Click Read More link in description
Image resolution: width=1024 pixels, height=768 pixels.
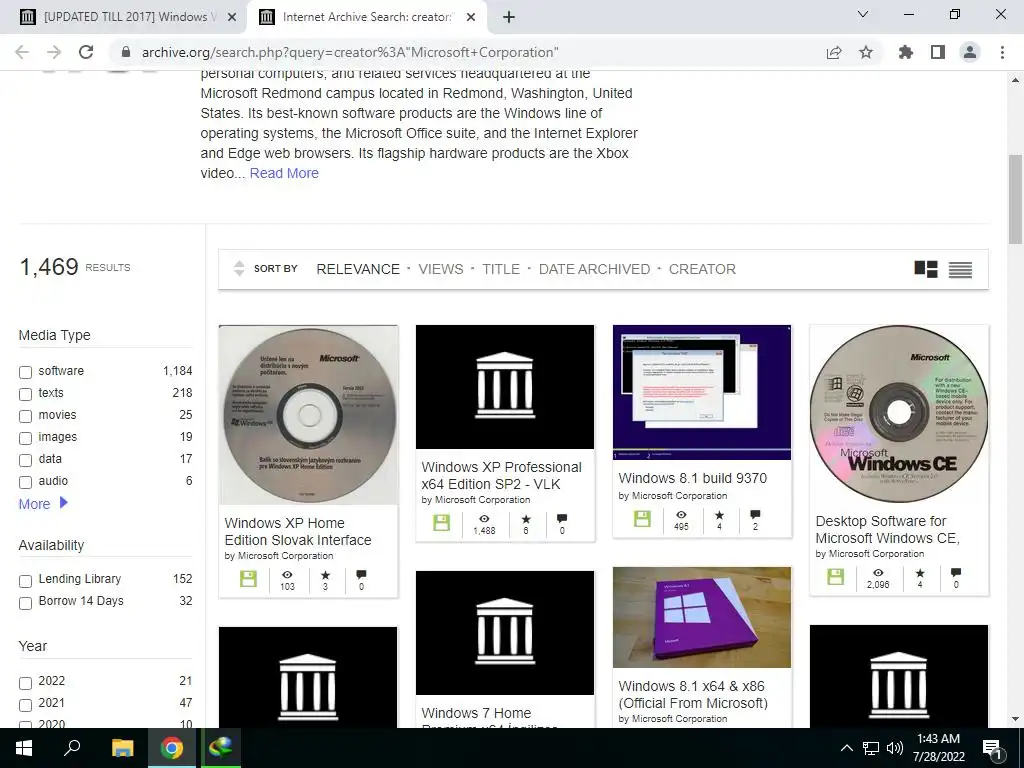coord(284,173)
